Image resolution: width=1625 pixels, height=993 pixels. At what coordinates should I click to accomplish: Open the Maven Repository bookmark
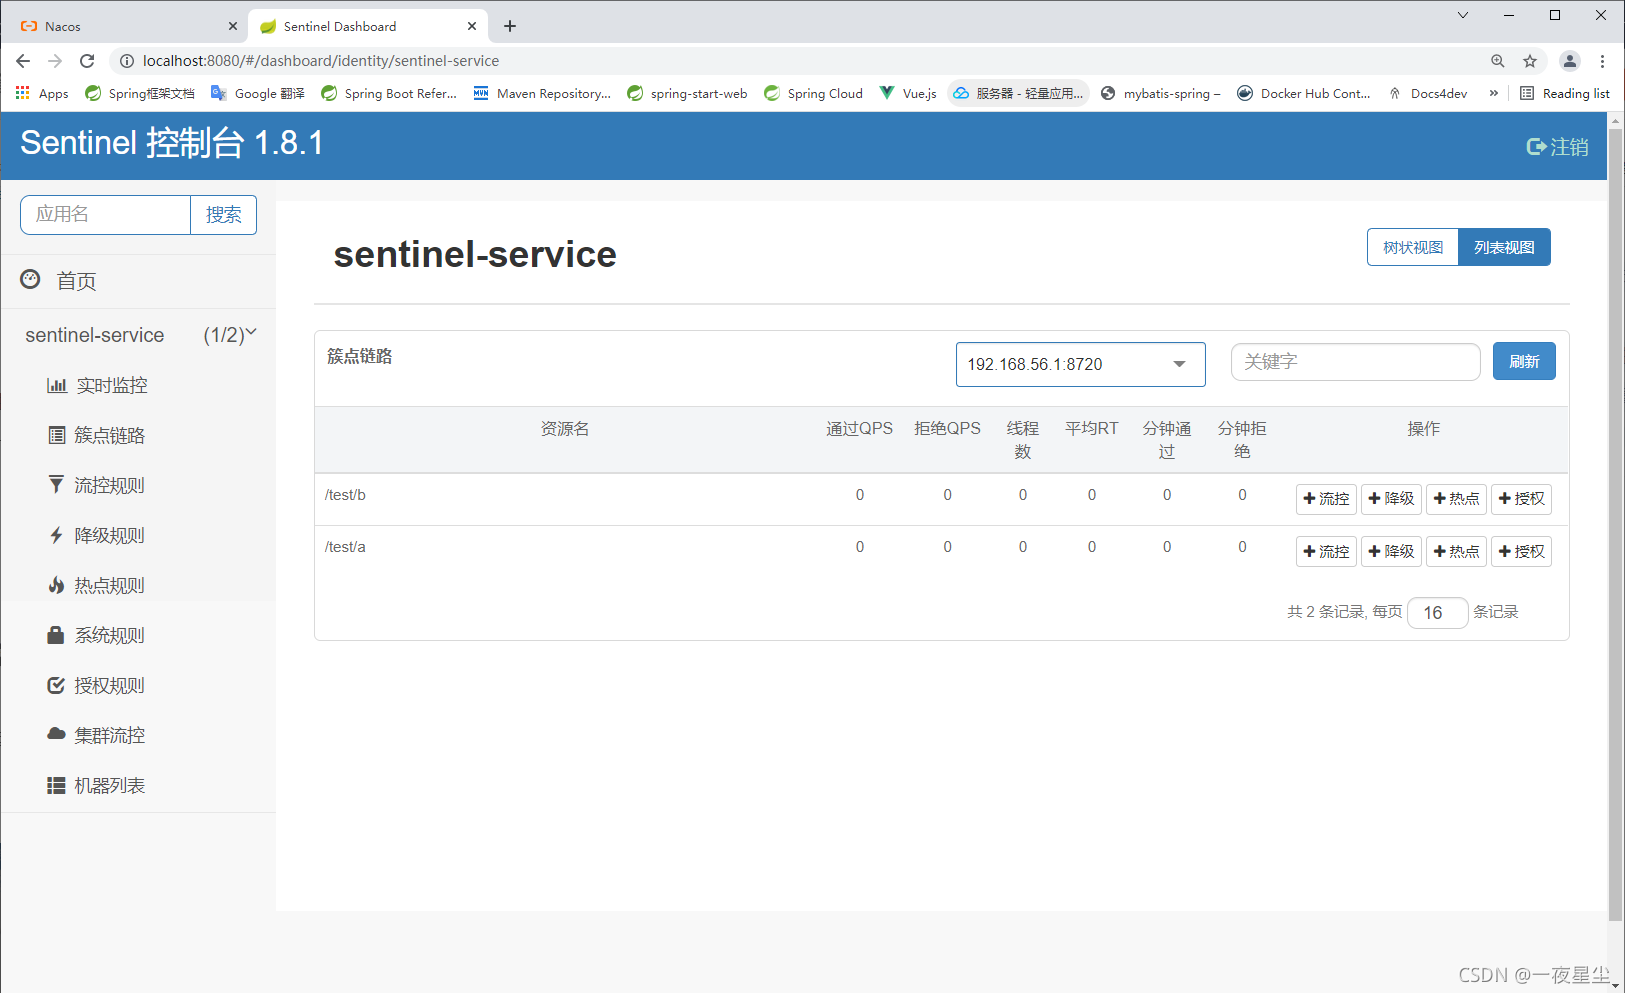[x=542, y=93]
